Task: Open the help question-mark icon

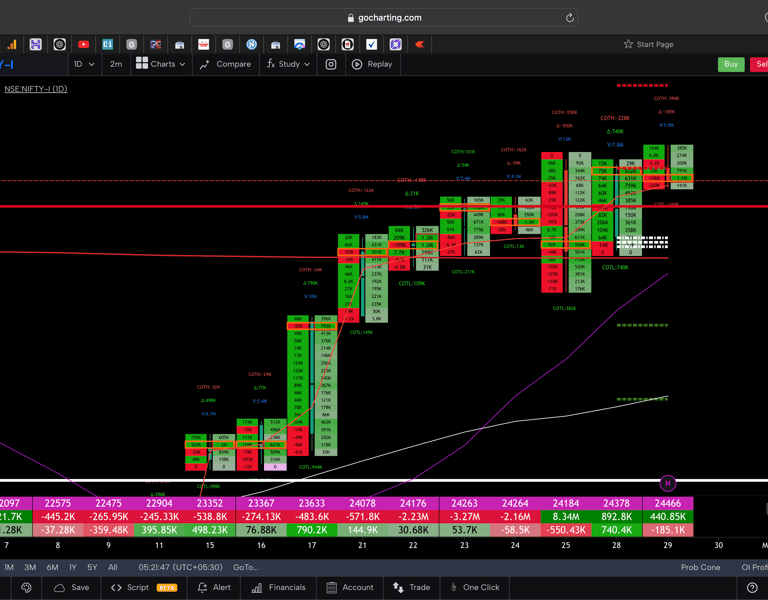Action: pyautogui.click(x=752, y=587)
